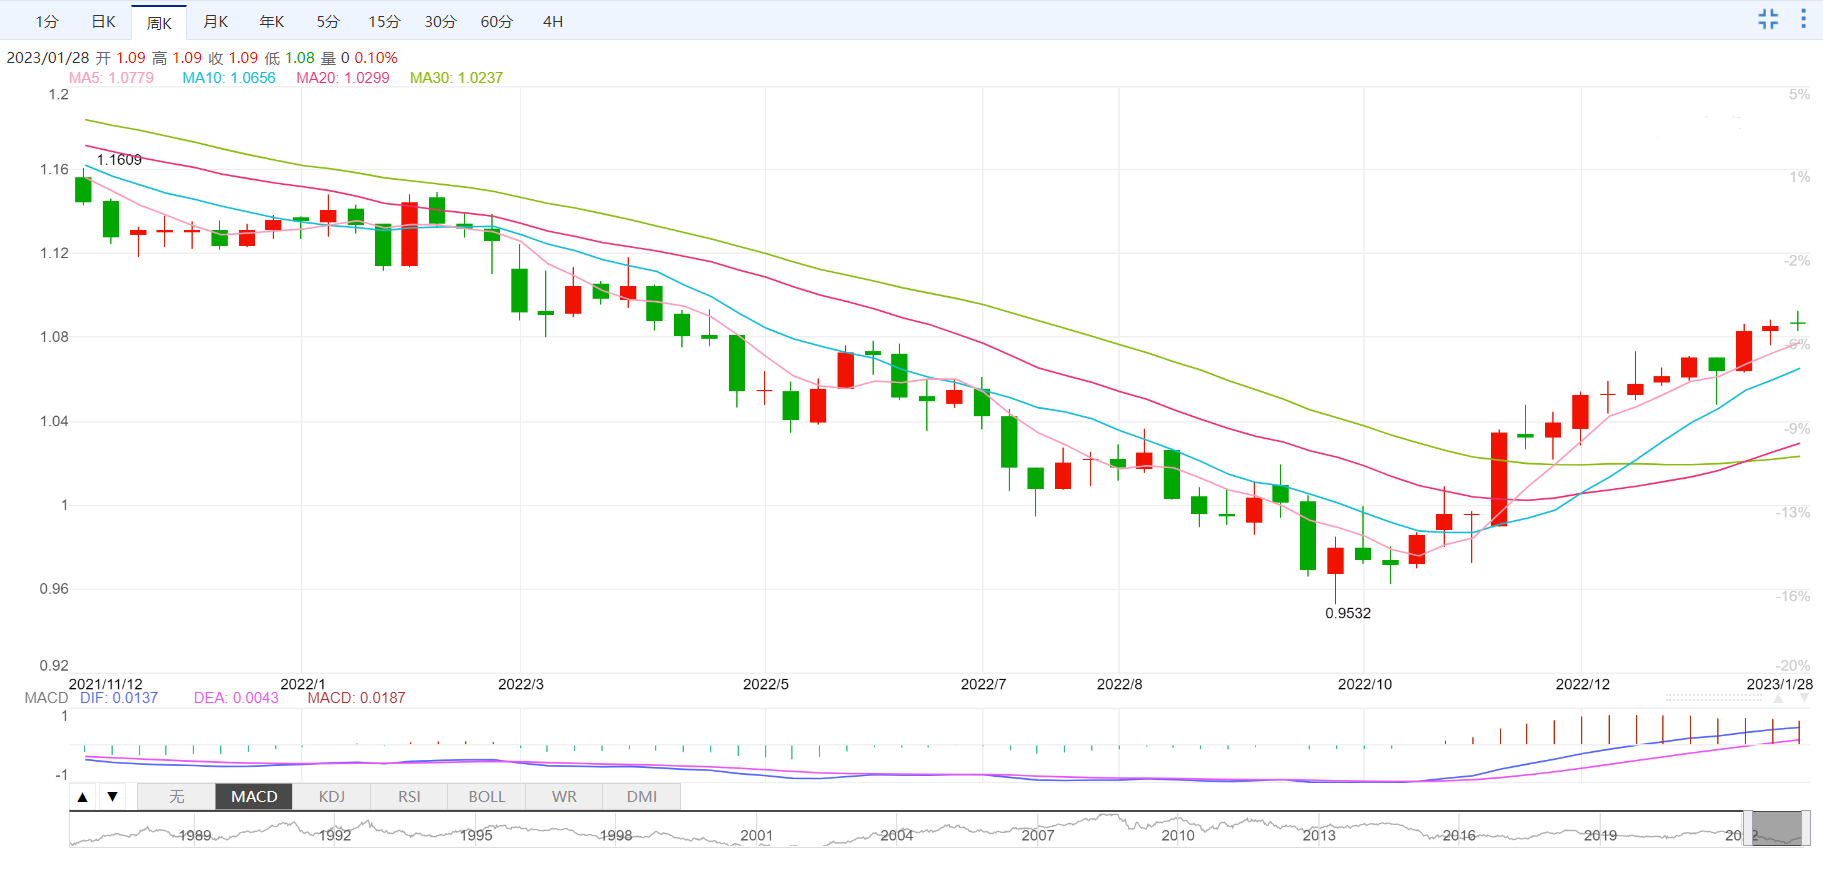
Task: Select 无 to hide indicators
Action: pyautogui.click(x=177, y=797)
